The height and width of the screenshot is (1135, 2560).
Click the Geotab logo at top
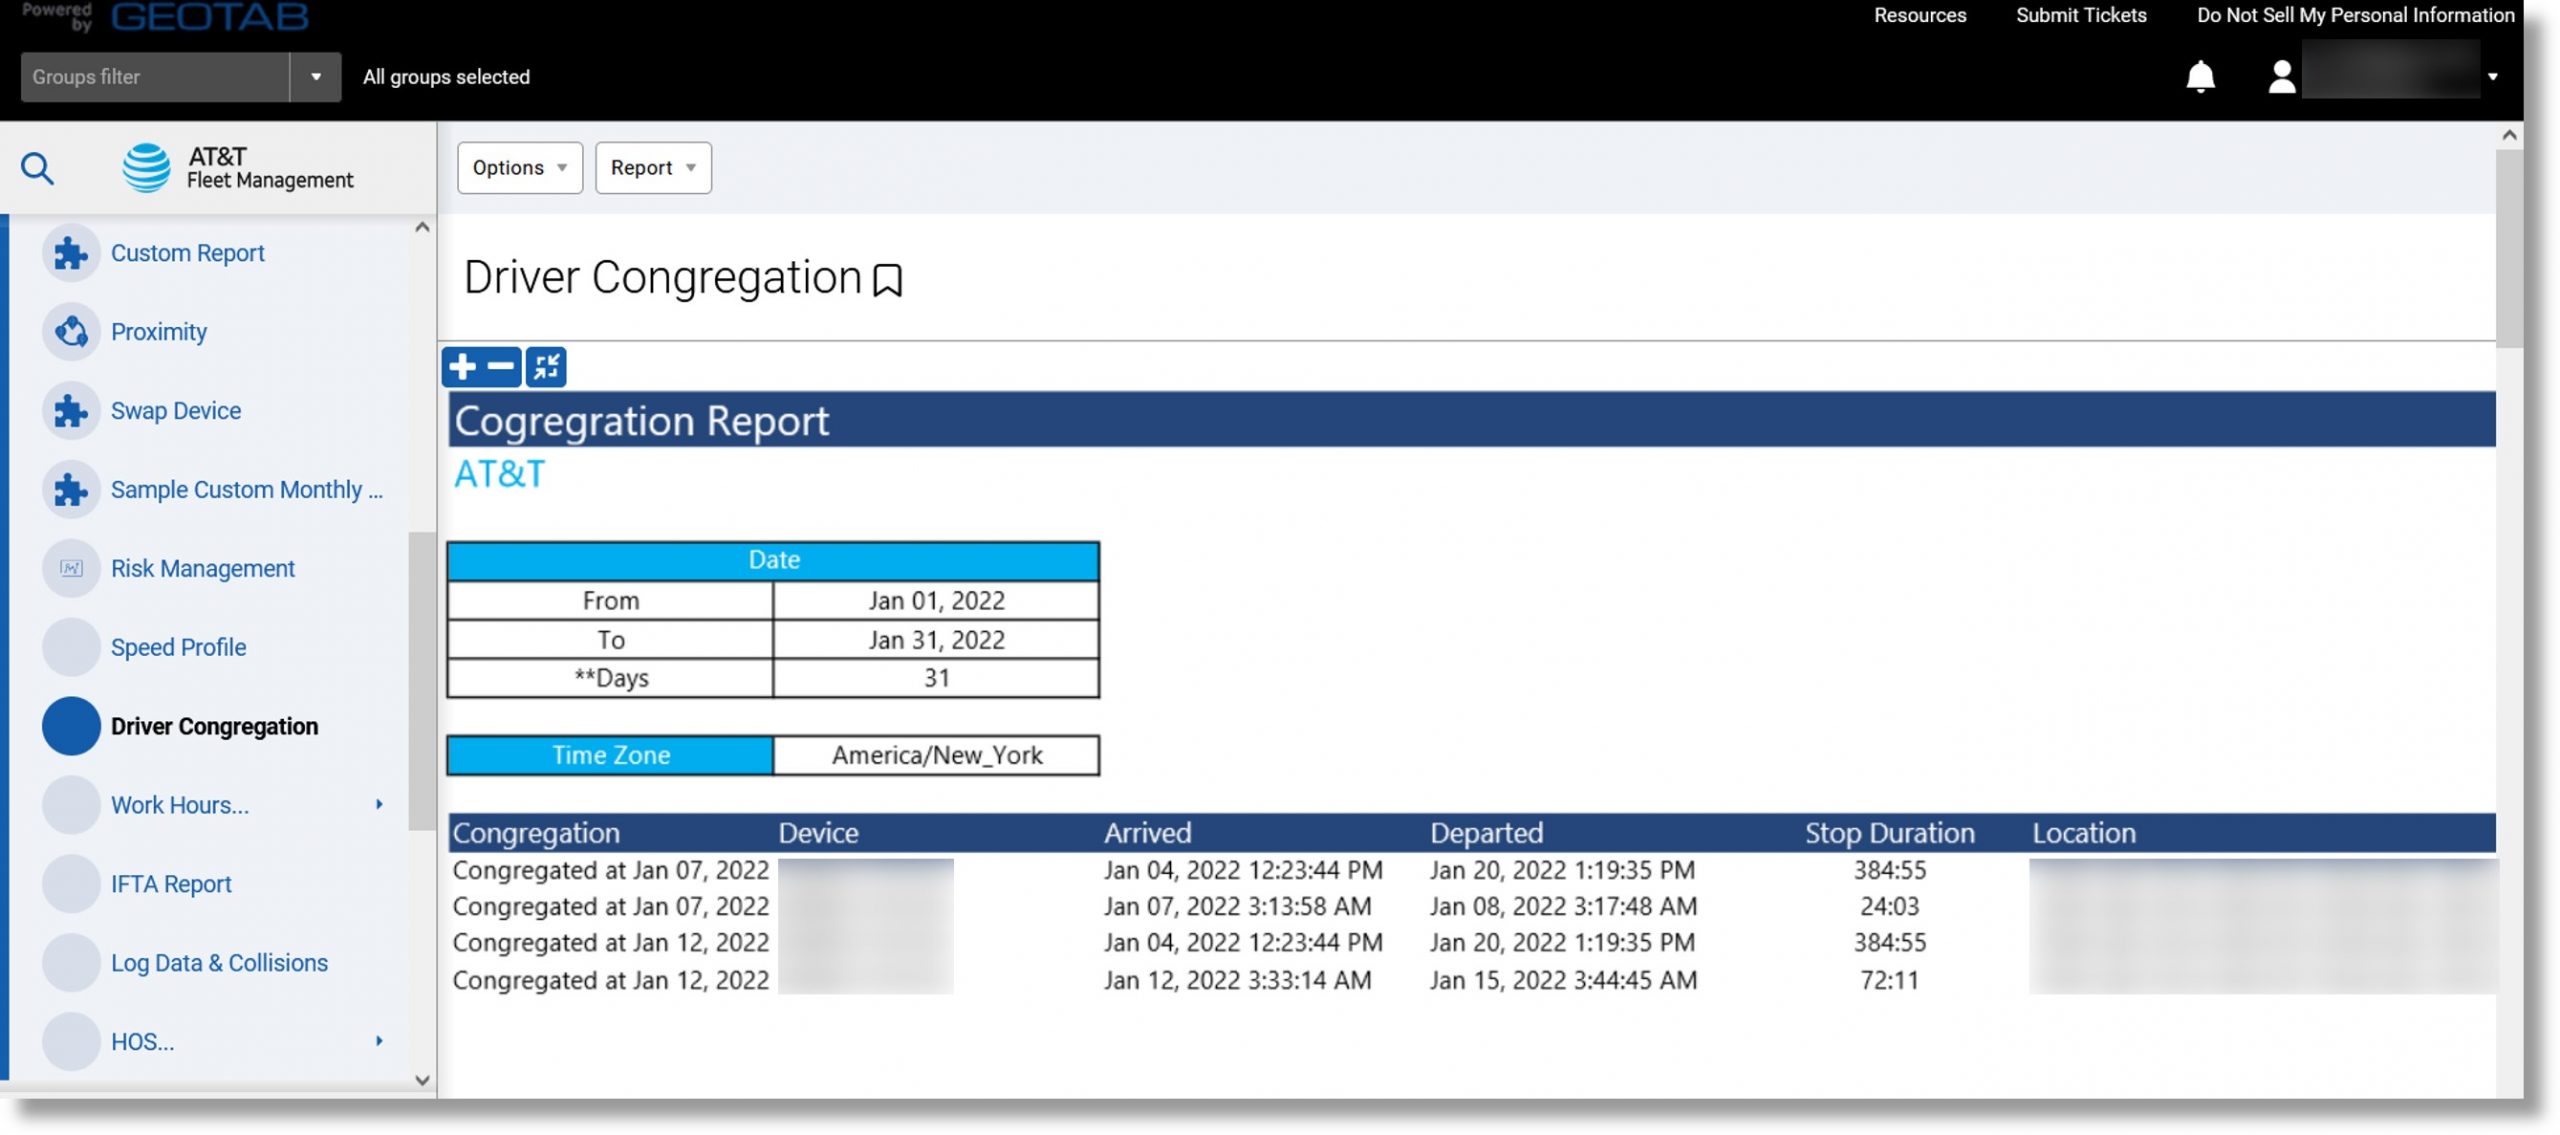click(209, 16)
